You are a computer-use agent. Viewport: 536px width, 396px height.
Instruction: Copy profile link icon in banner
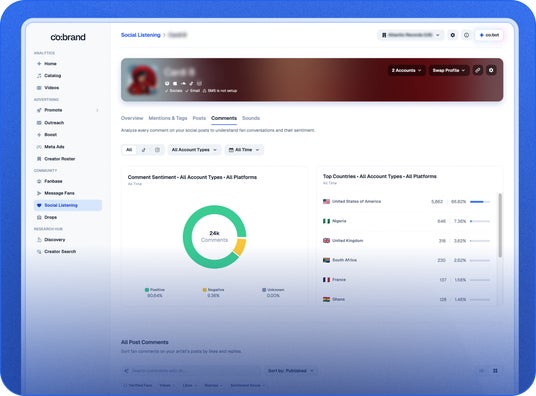[x=478, y=70]
